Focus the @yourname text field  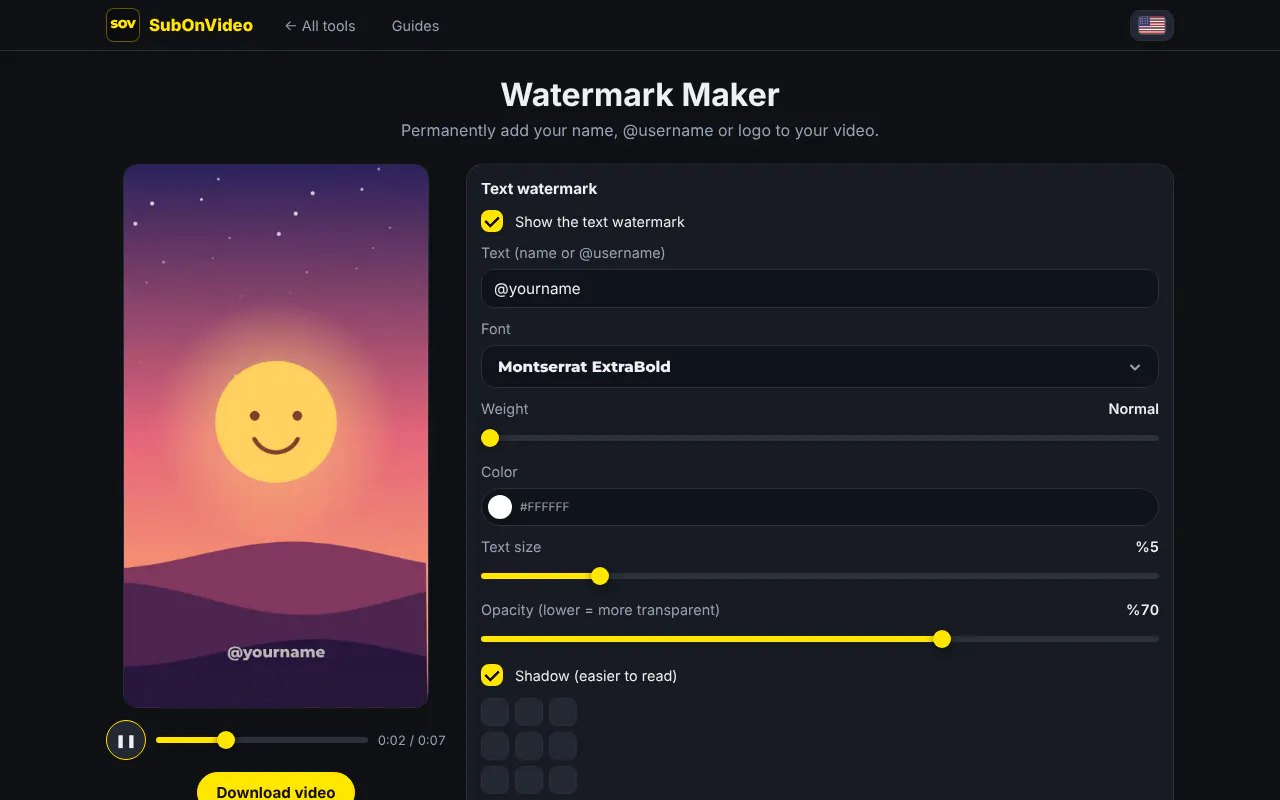pyautogui.click(x=820, y=289)
